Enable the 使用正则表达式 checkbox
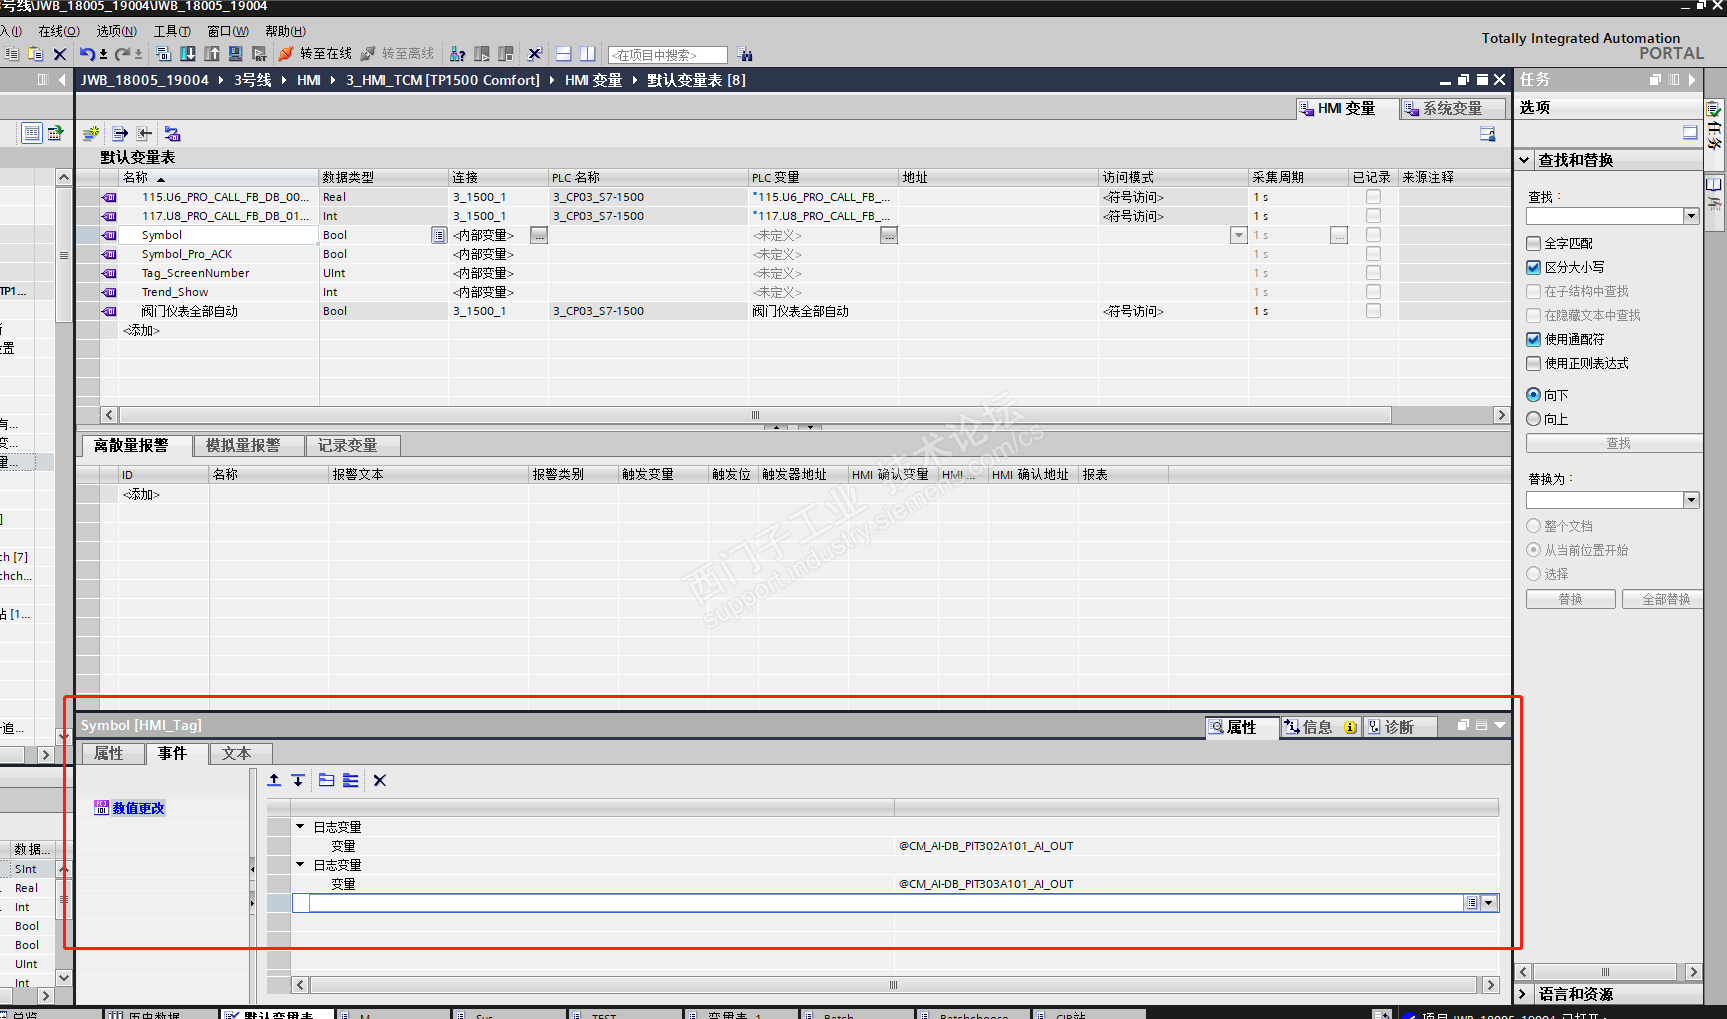The height and width of the screenshot is (1019, 1727). (x=1533, y=363)
